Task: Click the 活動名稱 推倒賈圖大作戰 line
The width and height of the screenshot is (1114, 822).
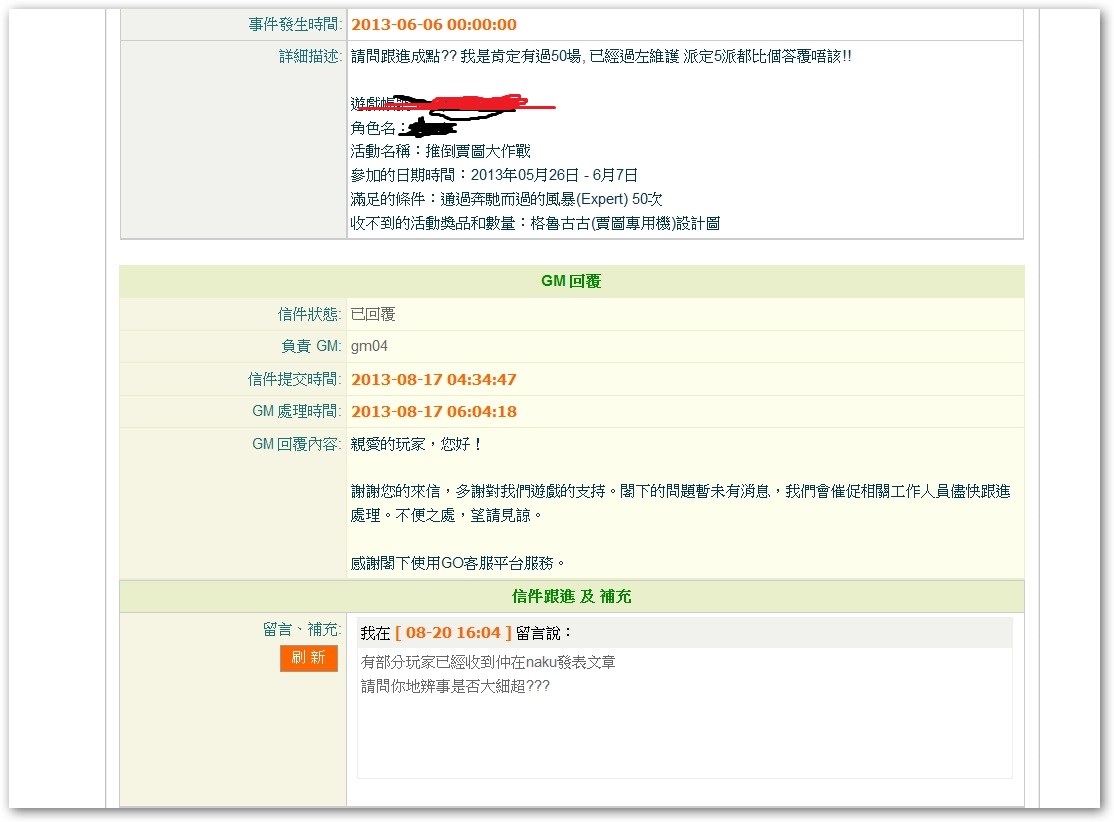Action: pyautogui.click(x=440, y=152)
